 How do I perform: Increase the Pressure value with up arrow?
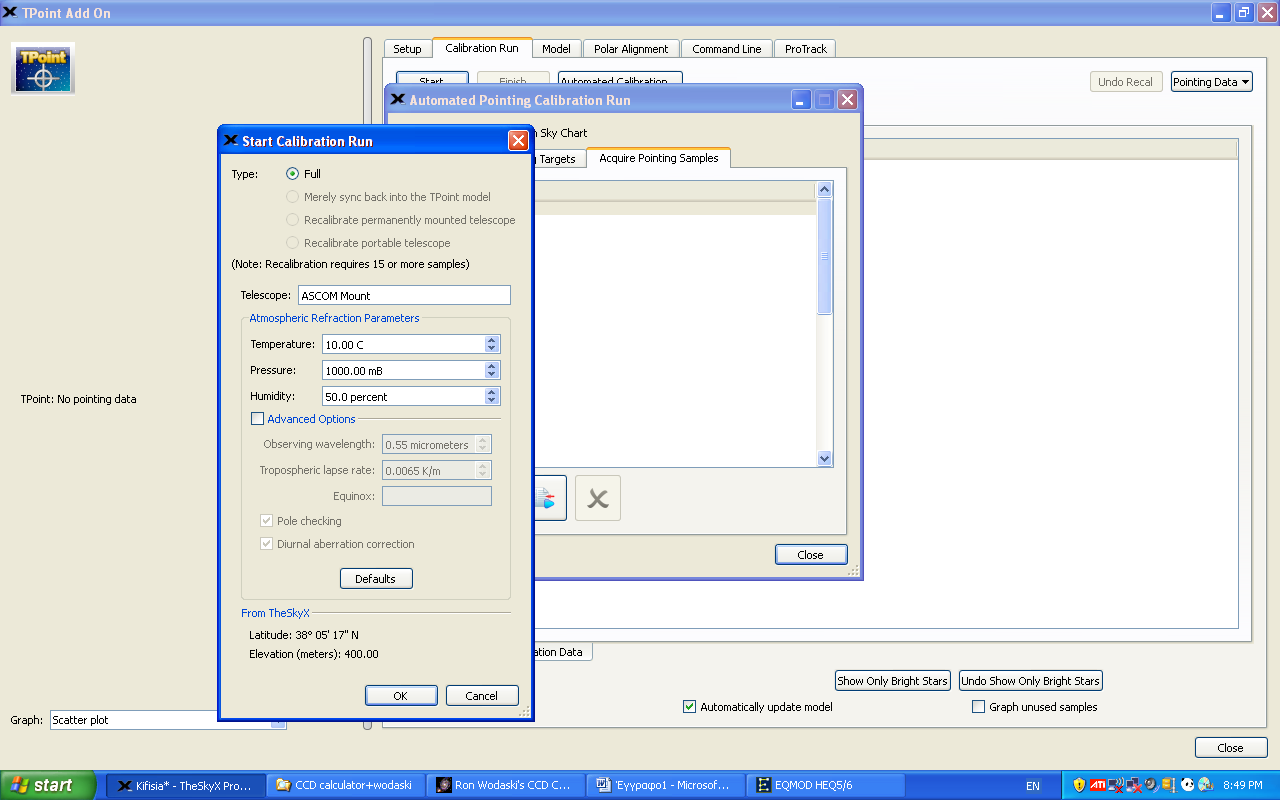pos(491,366)
